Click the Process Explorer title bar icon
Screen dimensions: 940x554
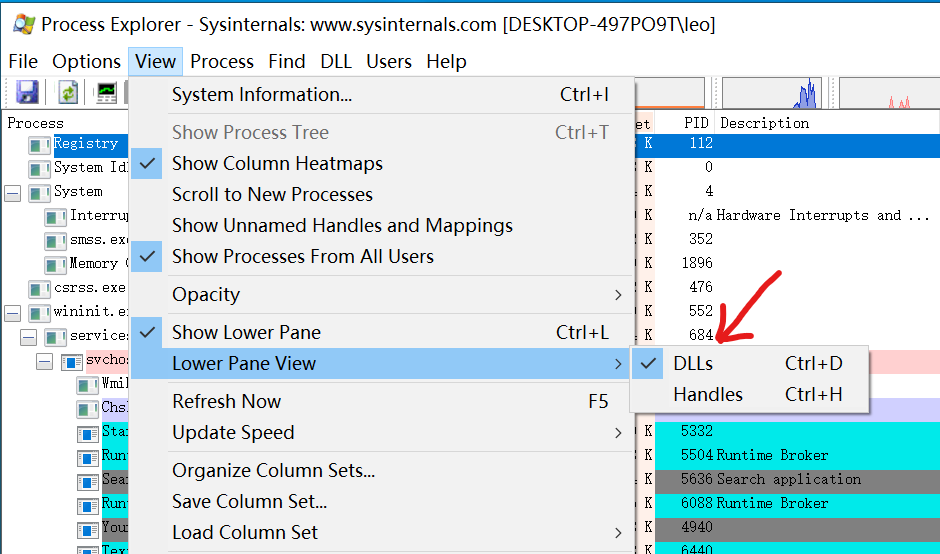24,24
